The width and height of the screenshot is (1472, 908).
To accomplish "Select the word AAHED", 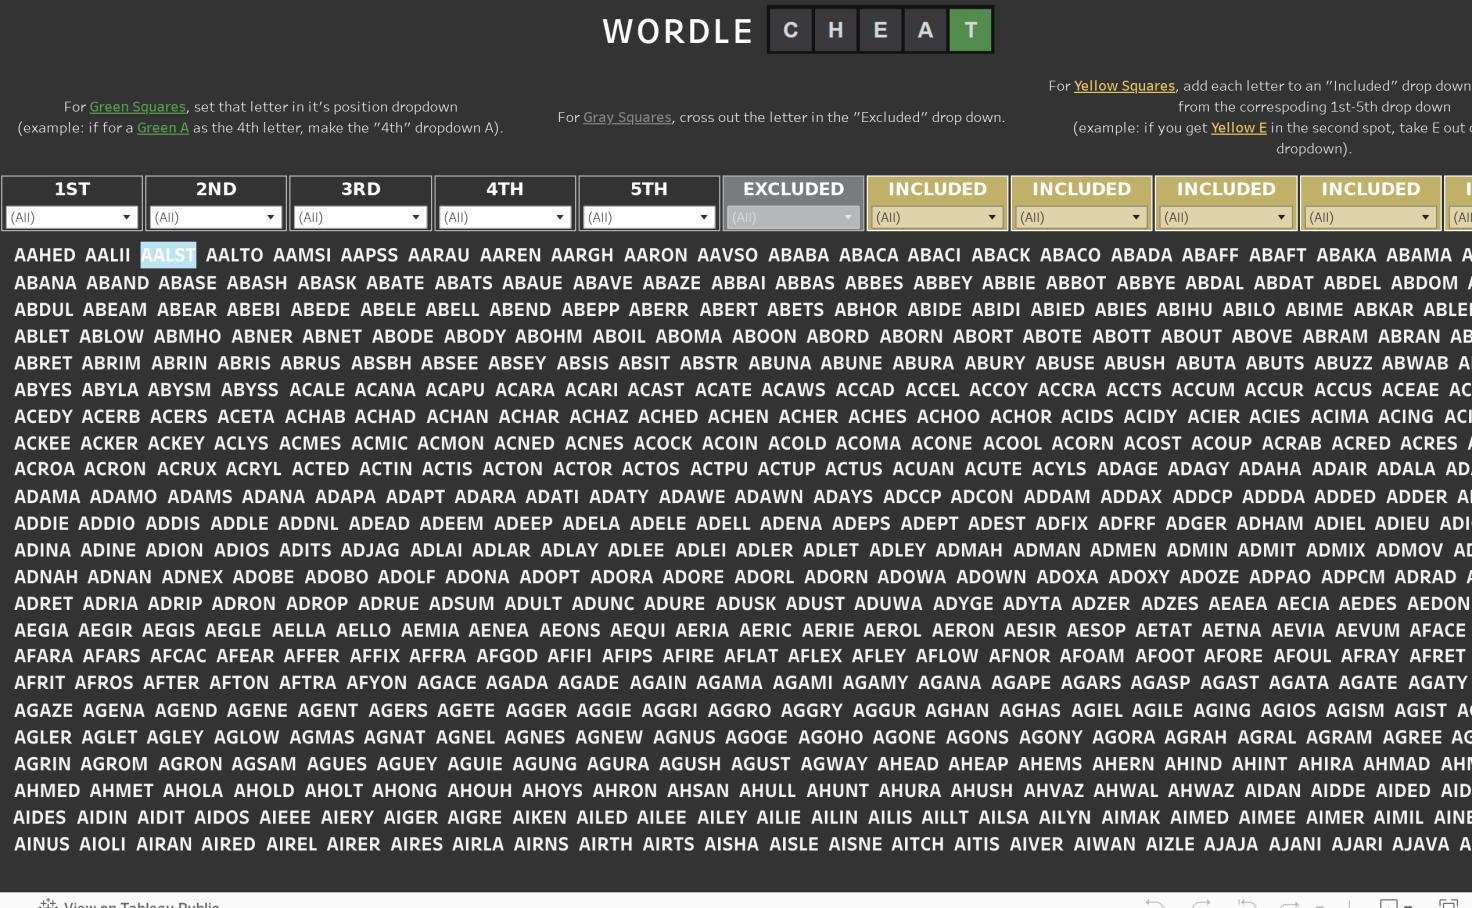I will [x=45, y=256].
